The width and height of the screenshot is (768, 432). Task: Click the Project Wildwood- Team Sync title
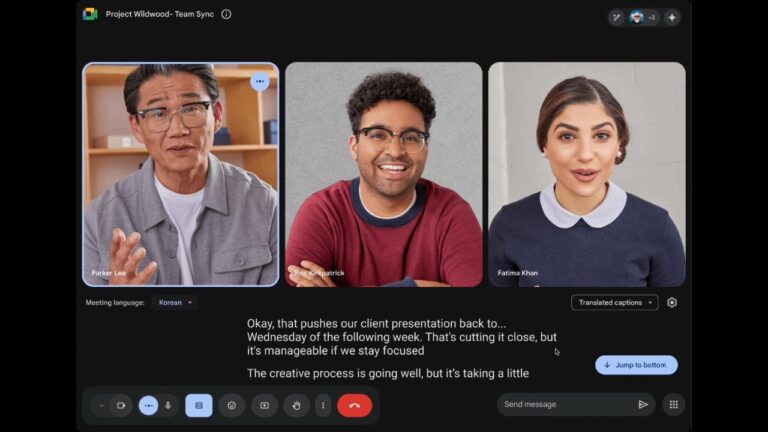(160, 14)
